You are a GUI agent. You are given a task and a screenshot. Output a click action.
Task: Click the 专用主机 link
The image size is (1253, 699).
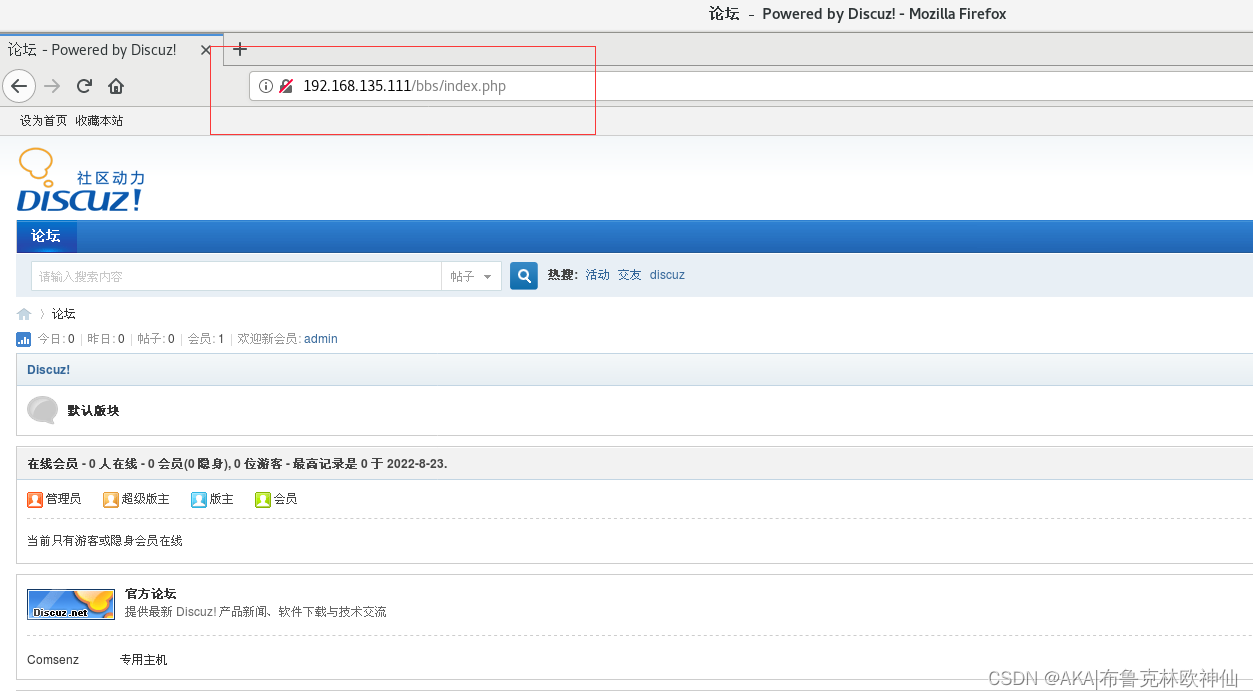pyautogui.click(x=144, y=660)
